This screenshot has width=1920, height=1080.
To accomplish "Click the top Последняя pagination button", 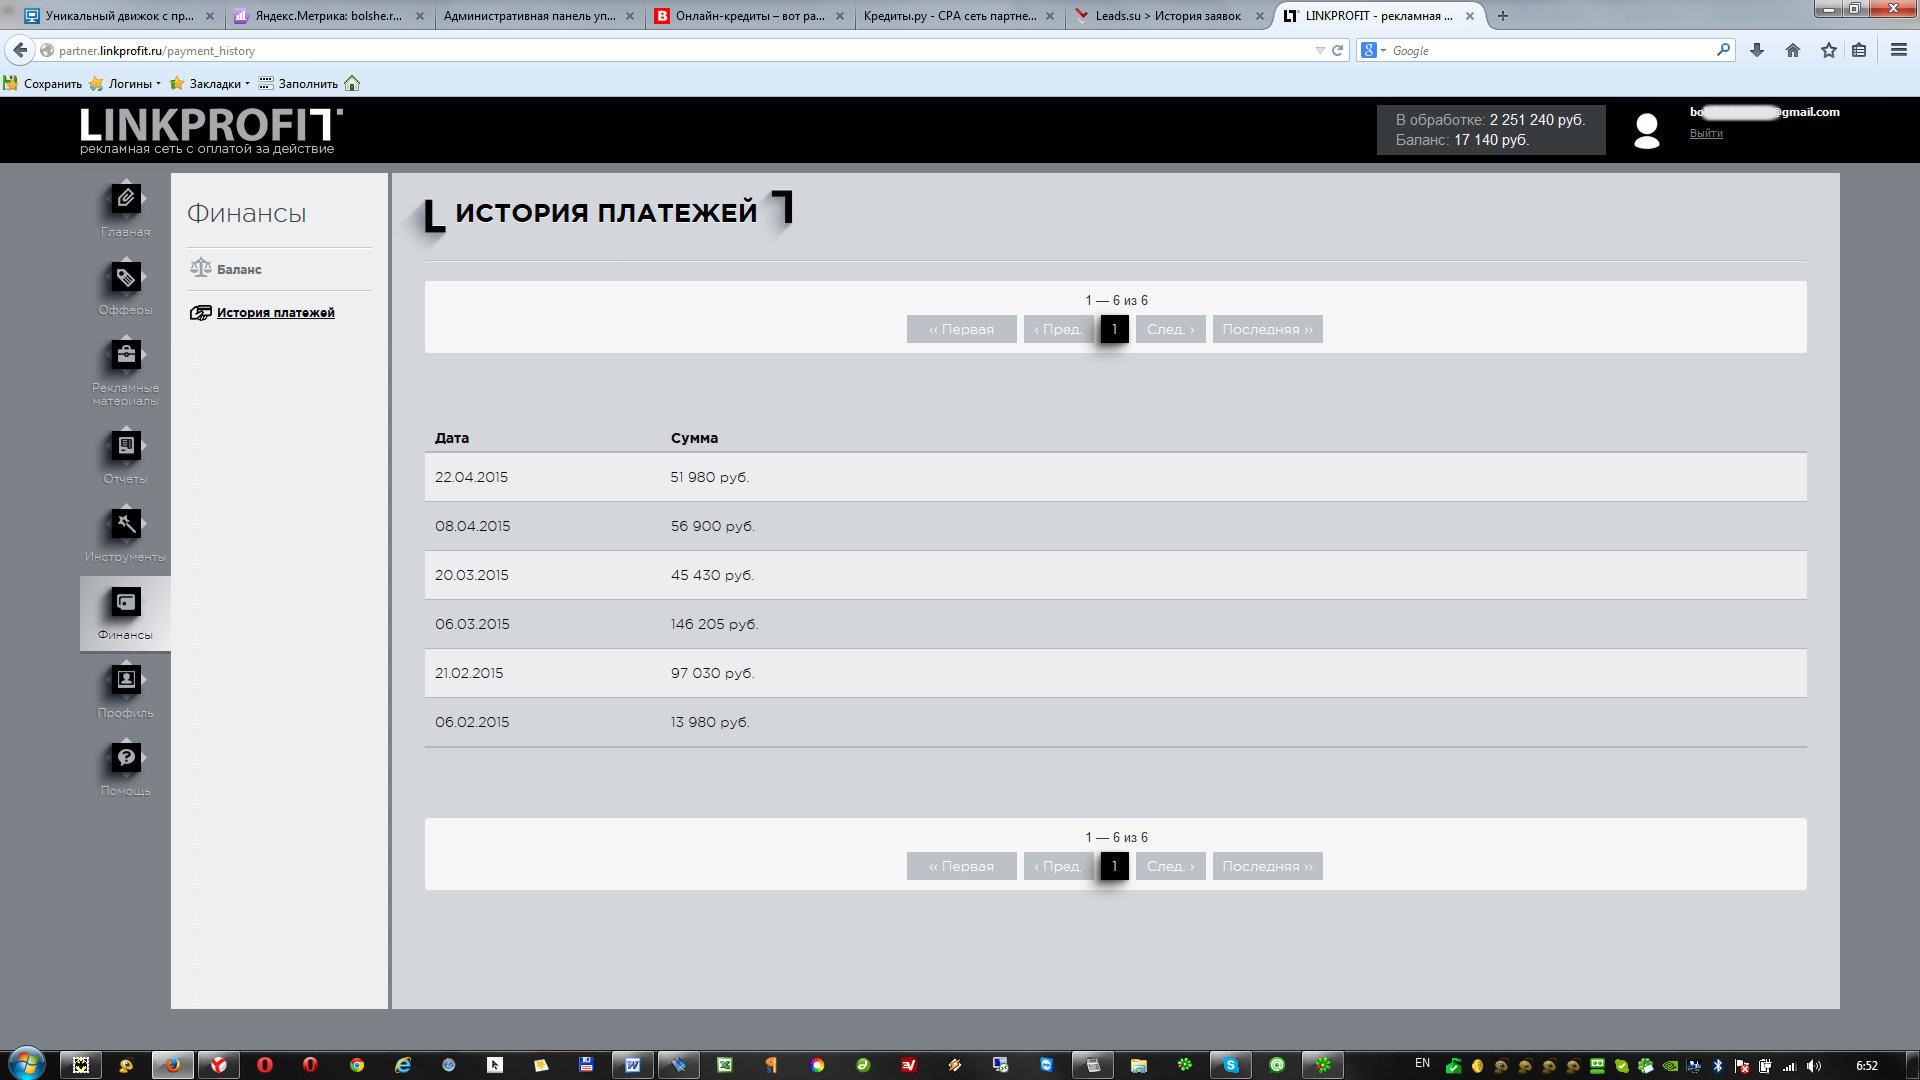I will tap(1267, 329).
